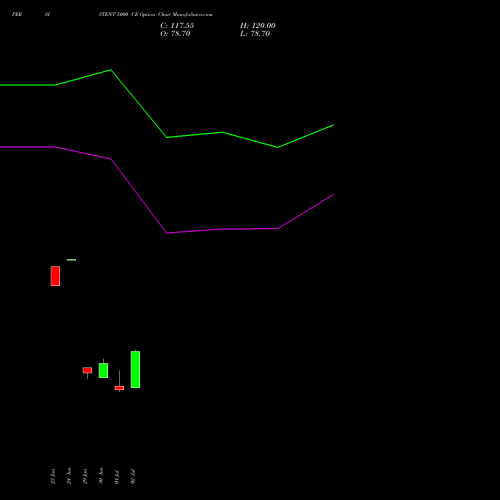This screenshot has height=500, width=500.
Task: Click the 30 Jun date axis label
Action: 101,476
